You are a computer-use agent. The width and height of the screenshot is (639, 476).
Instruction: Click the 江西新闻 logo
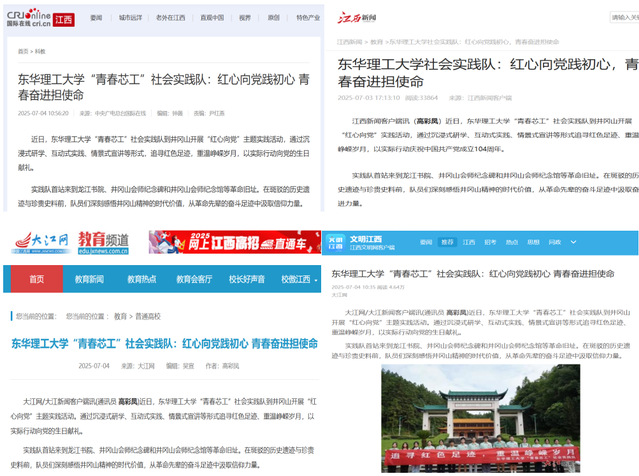(x=357, y=18)
